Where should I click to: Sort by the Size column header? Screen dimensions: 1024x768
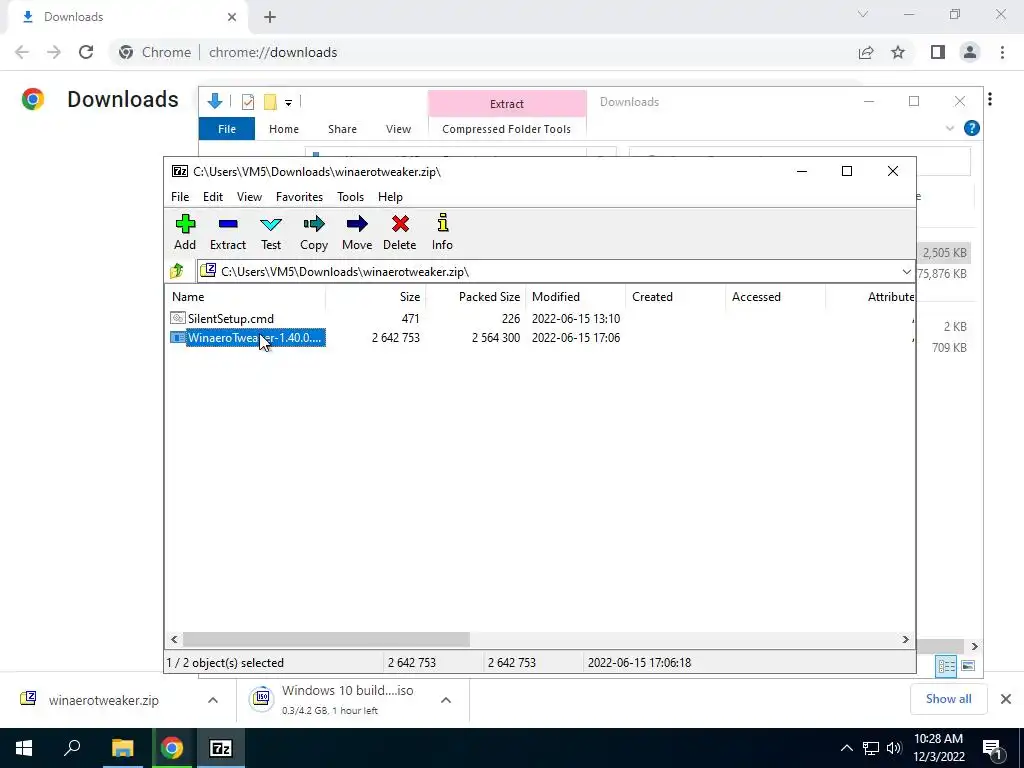pos(376,296)
